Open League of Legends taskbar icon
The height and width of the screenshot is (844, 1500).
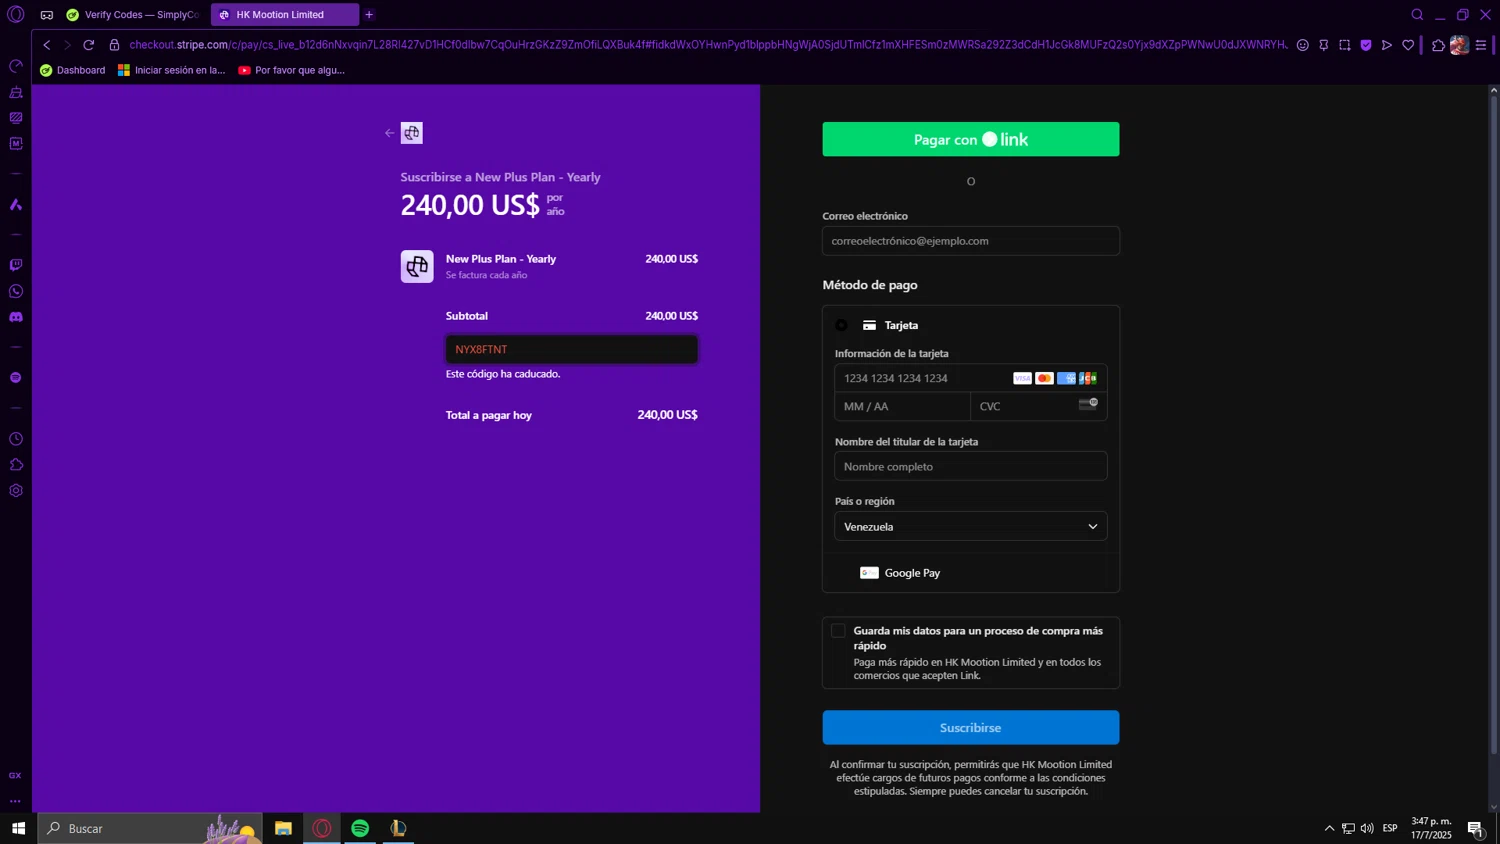coord(398,828)
